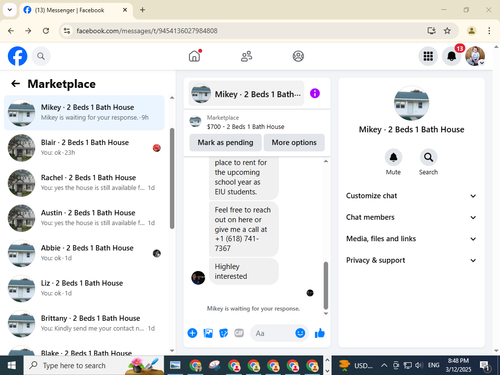Viewport: 500px width, 375px height.
Task: Choose a GIF in composer
Action: [239, 333]
